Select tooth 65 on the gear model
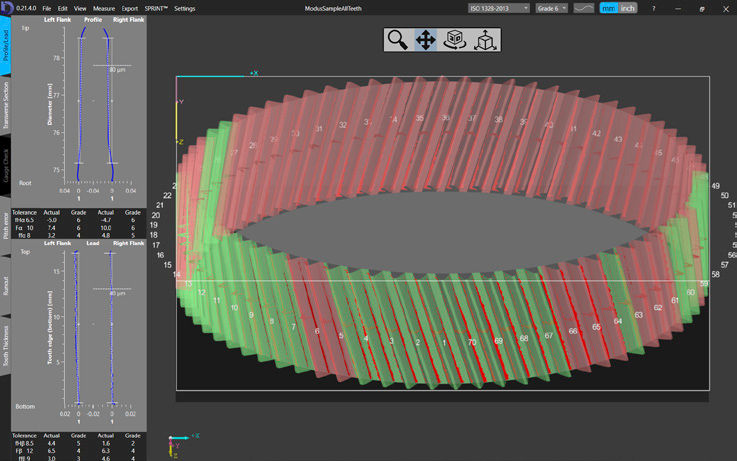The image size is (737, 461). (x=596, y=327)
